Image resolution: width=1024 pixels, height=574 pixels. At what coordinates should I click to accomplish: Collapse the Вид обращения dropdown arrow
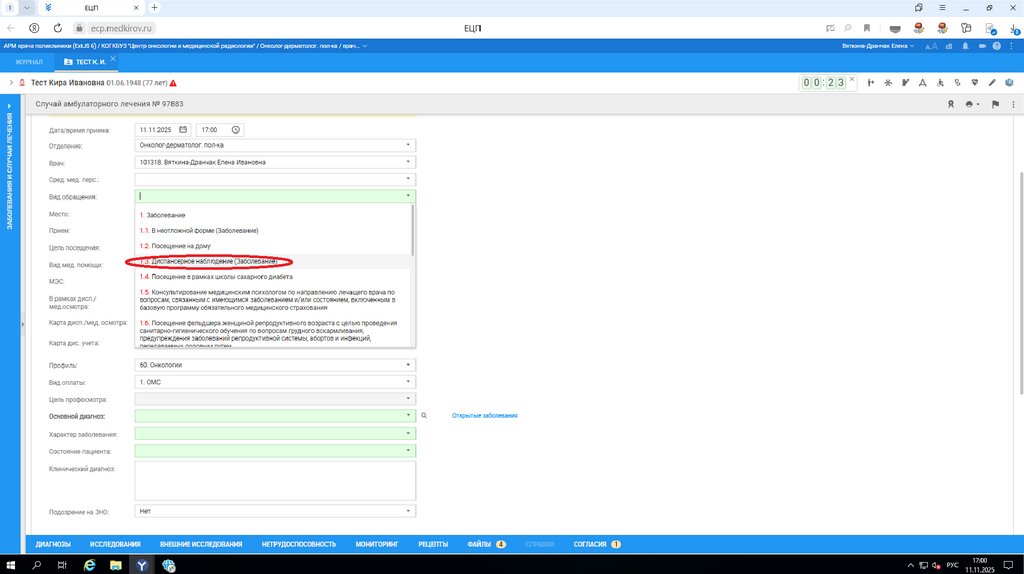click(408, 196)
